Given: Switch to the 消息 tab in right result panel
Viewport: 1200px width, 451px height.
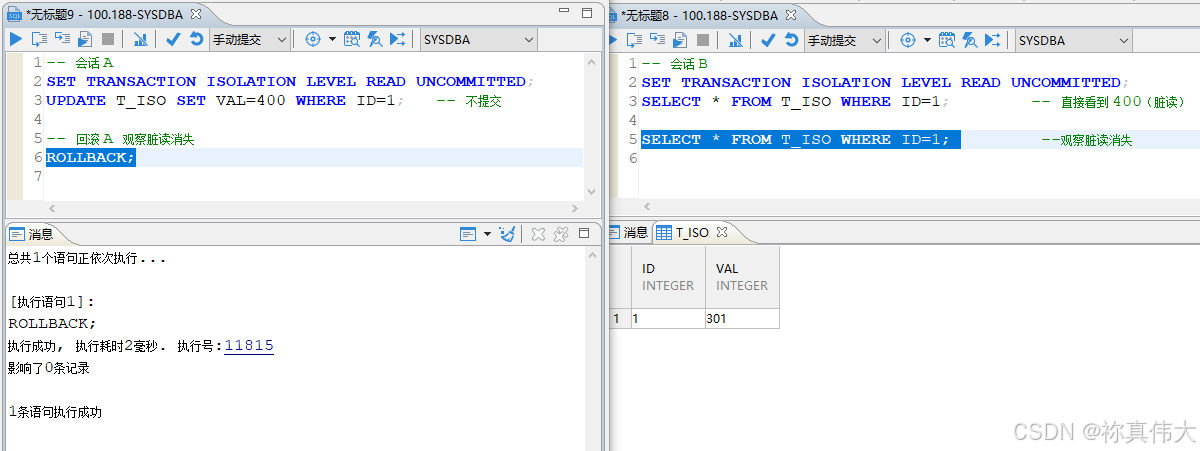Looking at the screenshot, I should pos(628,232).
